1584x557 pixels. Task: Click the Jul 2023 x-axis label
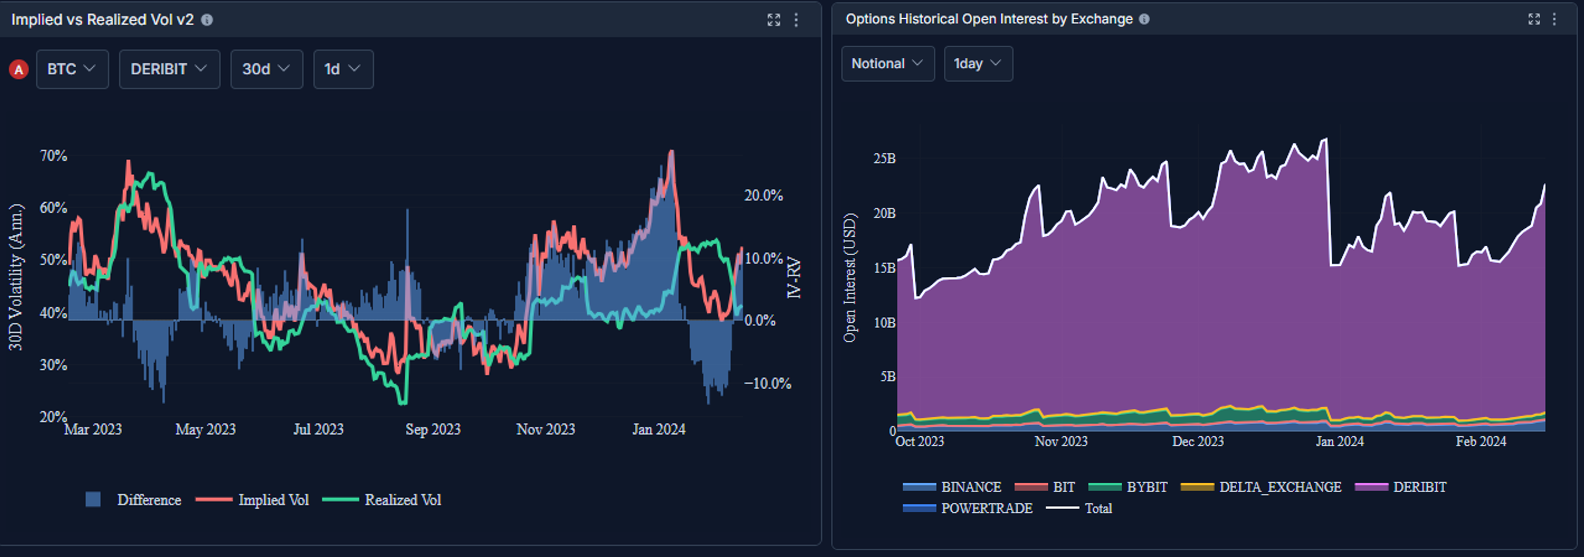(318, 429)
